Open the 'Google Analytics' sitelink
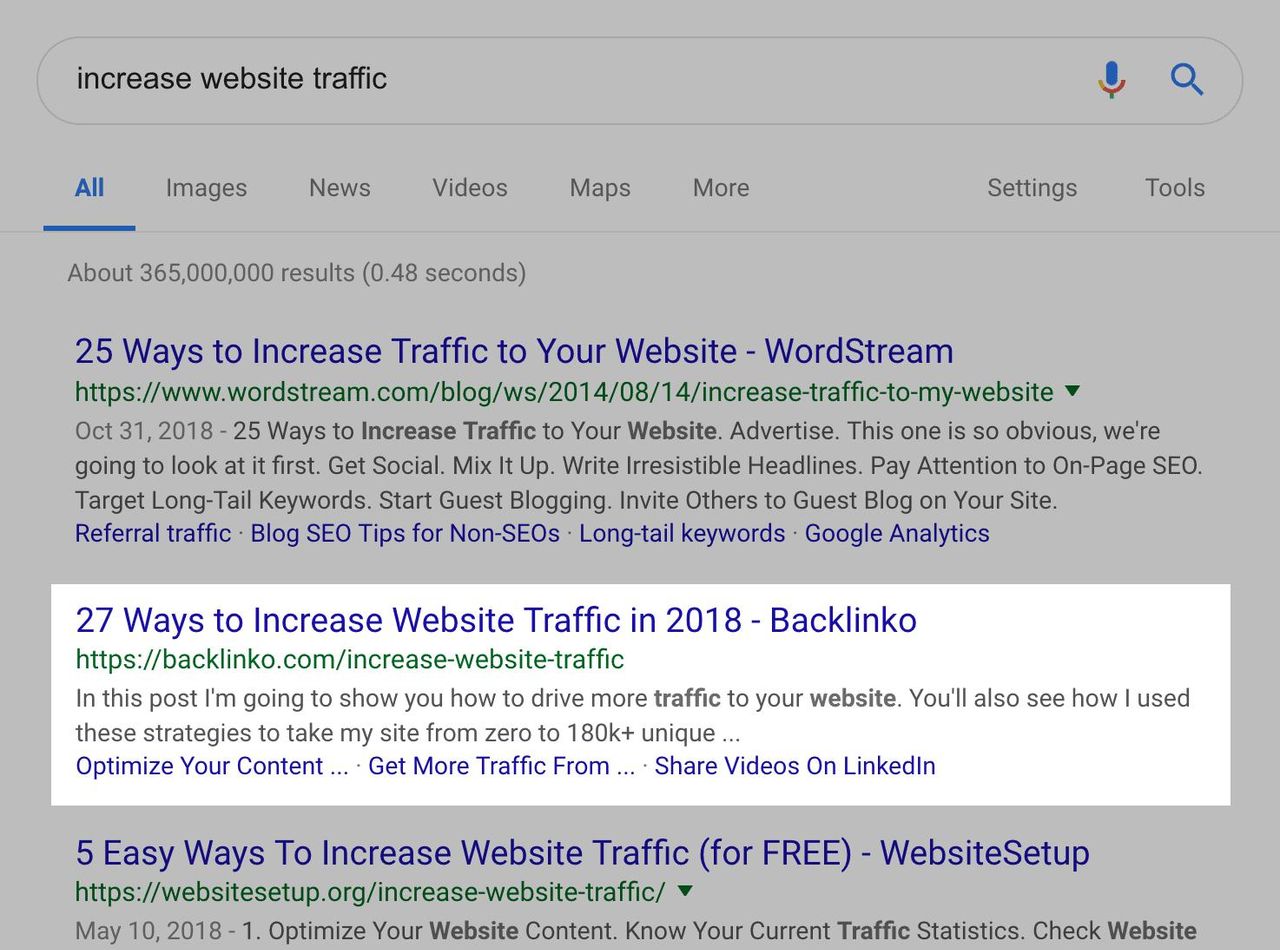 (x=897, y=533)
